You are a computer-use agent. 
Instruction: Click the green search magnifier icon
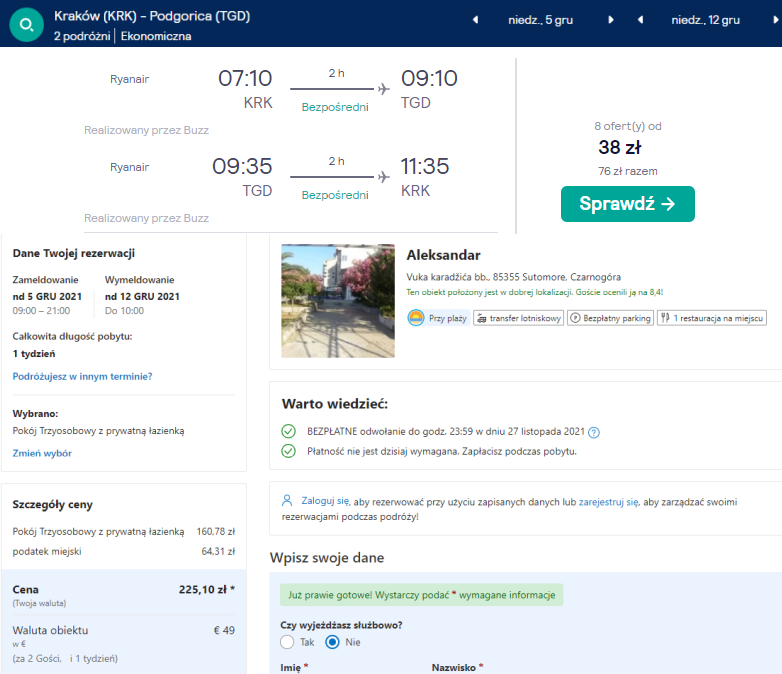tap(26, 25)
